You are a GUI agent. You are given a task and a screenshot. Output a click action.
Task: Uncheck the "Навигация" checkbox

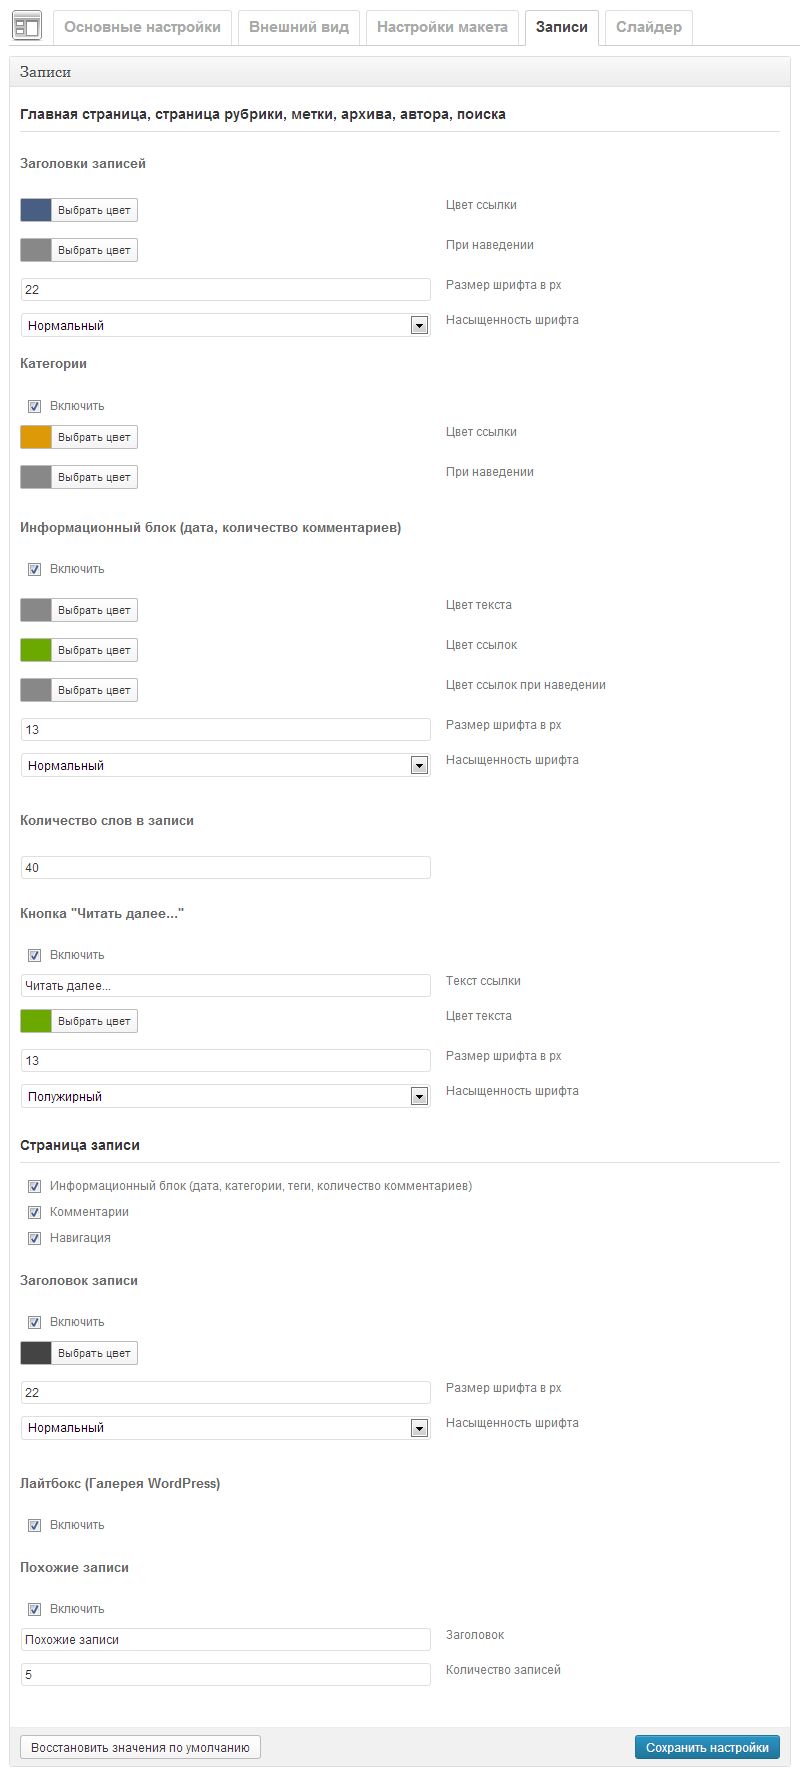pos(34,1238)
